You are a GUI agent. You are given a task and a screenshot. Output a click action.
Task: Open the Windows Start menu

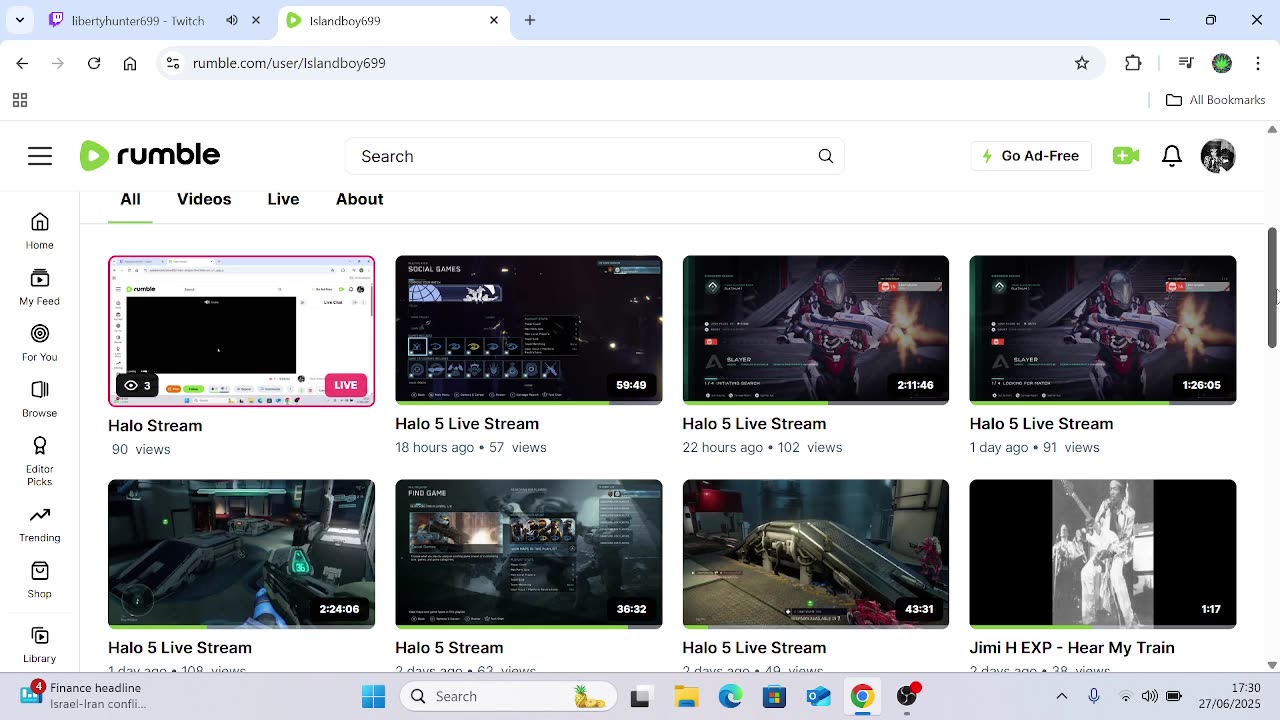(x=374, y=696)
